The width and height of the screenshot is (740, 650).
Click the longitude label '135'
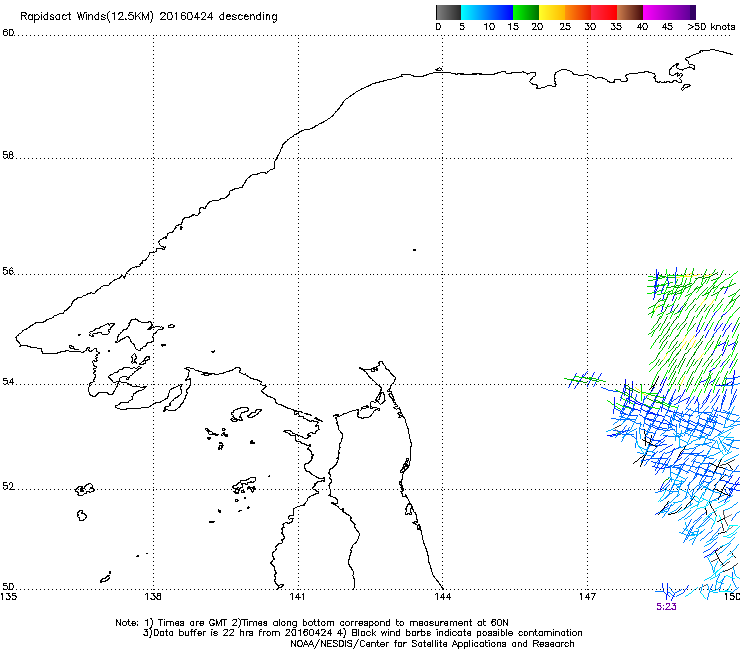(x=9, y=597)
